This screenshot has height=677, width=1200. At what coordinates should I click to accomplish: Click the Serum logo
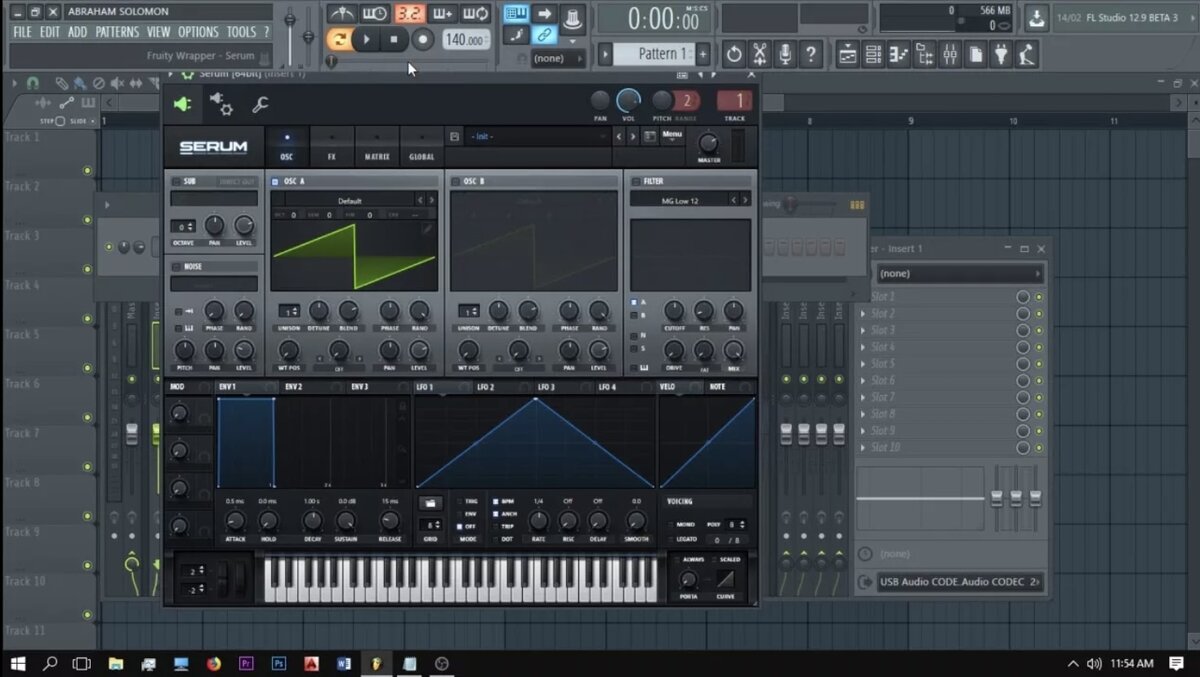(213, 147)
